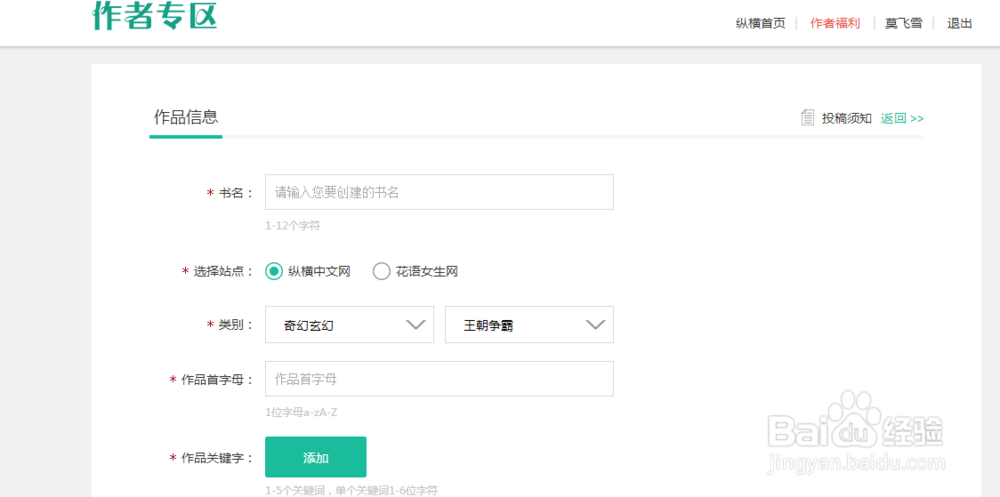Click the 返回 >> link
Viewport: 1000px width, 497px height.
tap(902, 119)
